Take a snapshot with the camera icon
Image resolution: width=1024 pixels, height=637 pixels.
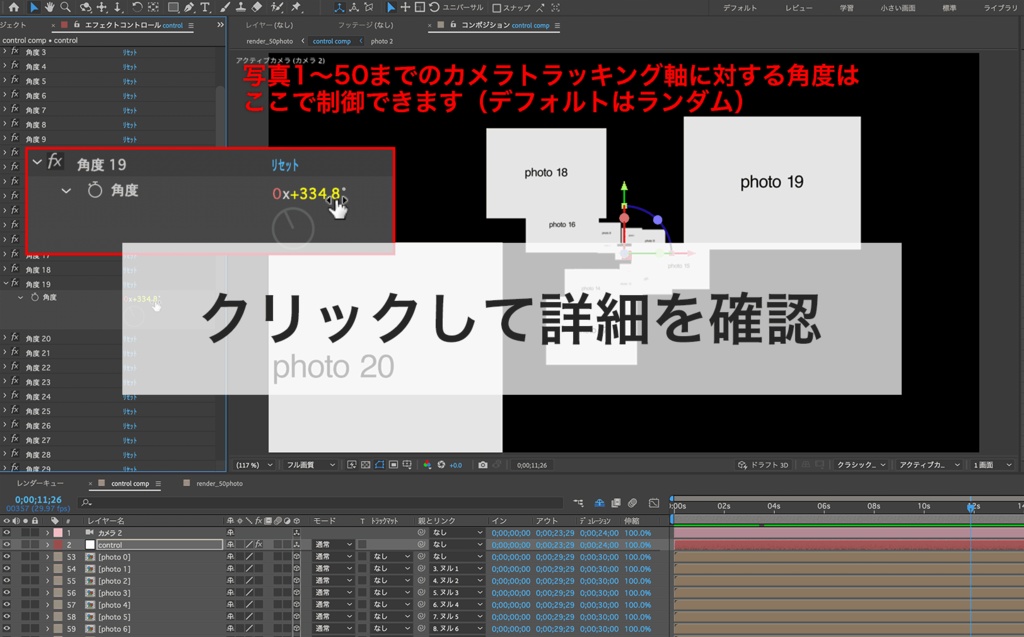[483, 464]
